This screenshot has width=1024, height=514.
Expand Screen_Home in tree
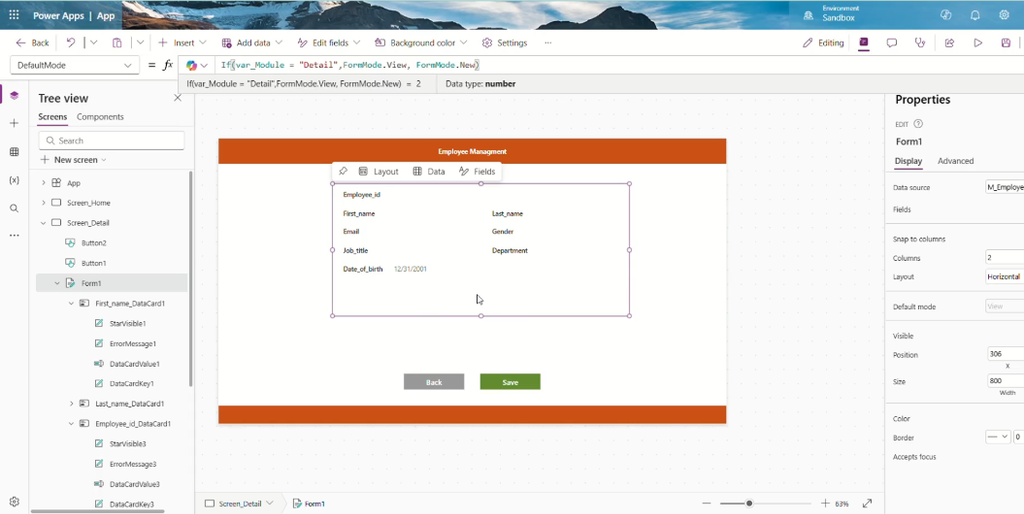tap(43, 202)
